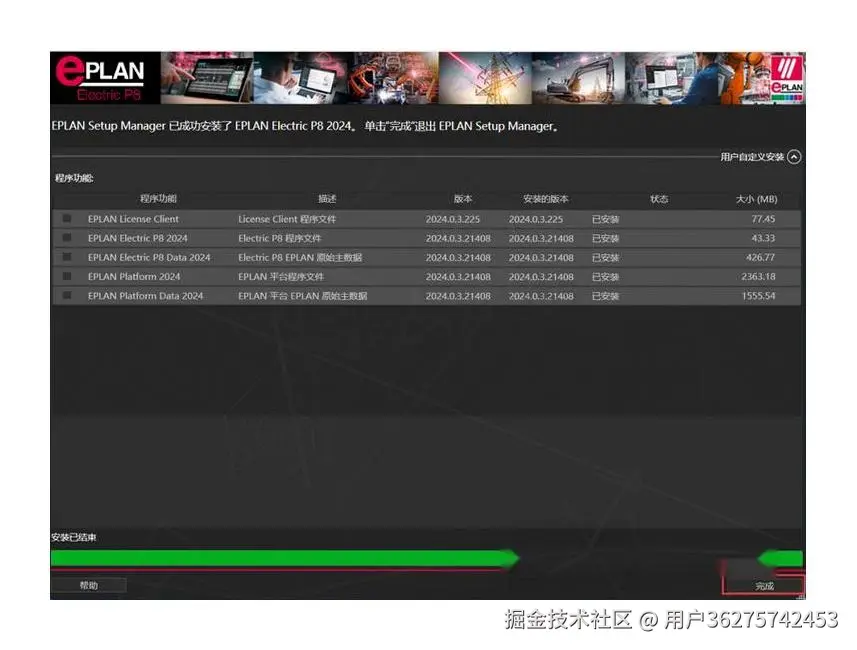Image resolution: width=857 pixels, height=650 pixels.
Task: Click size value 77.45
Action: pos(763,219)
